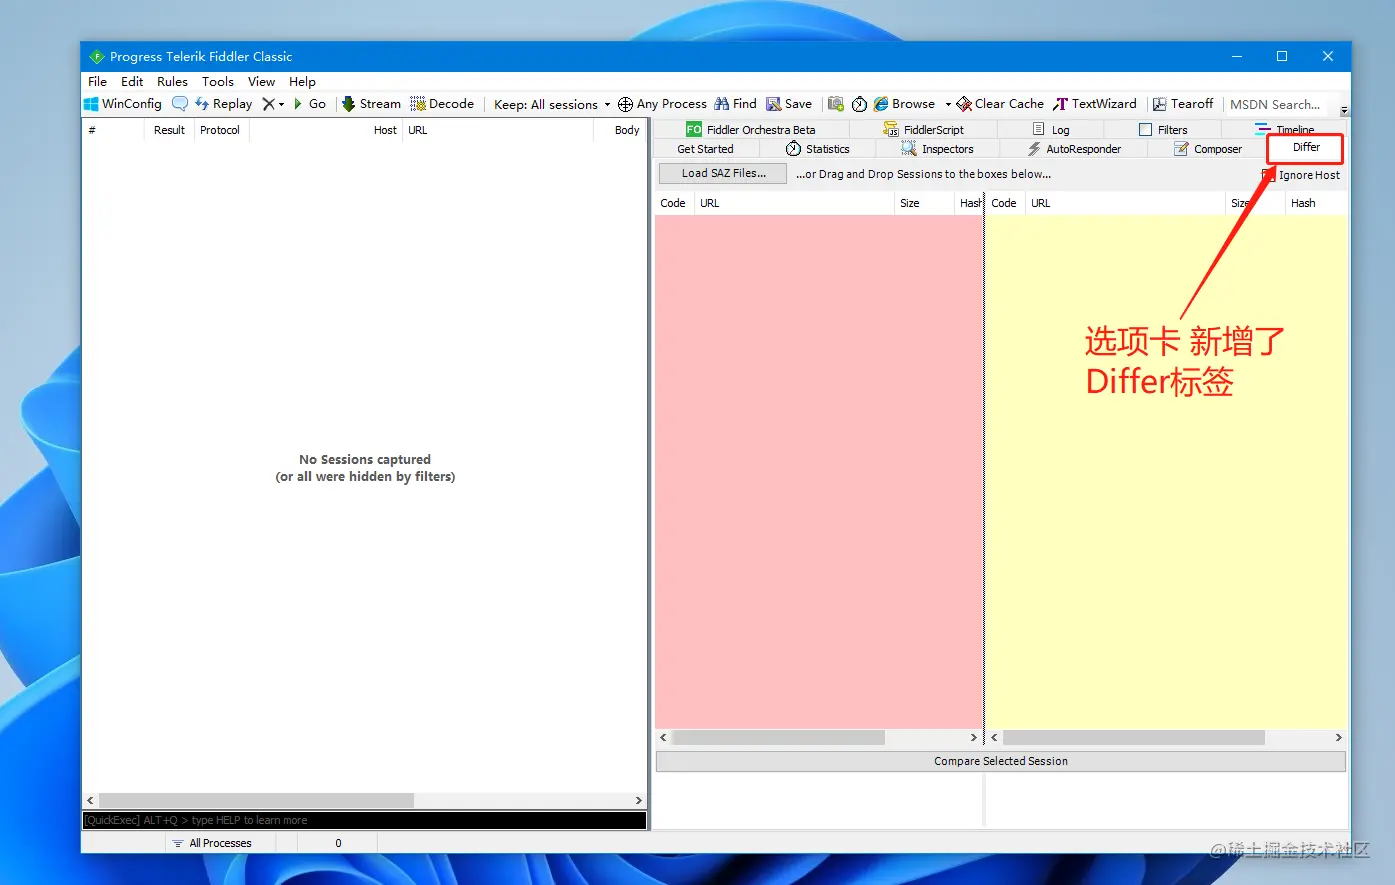This screenshot has height=885, width=1395.
Task: Sort sessions by Protocol column header
Action: point(220,130)
